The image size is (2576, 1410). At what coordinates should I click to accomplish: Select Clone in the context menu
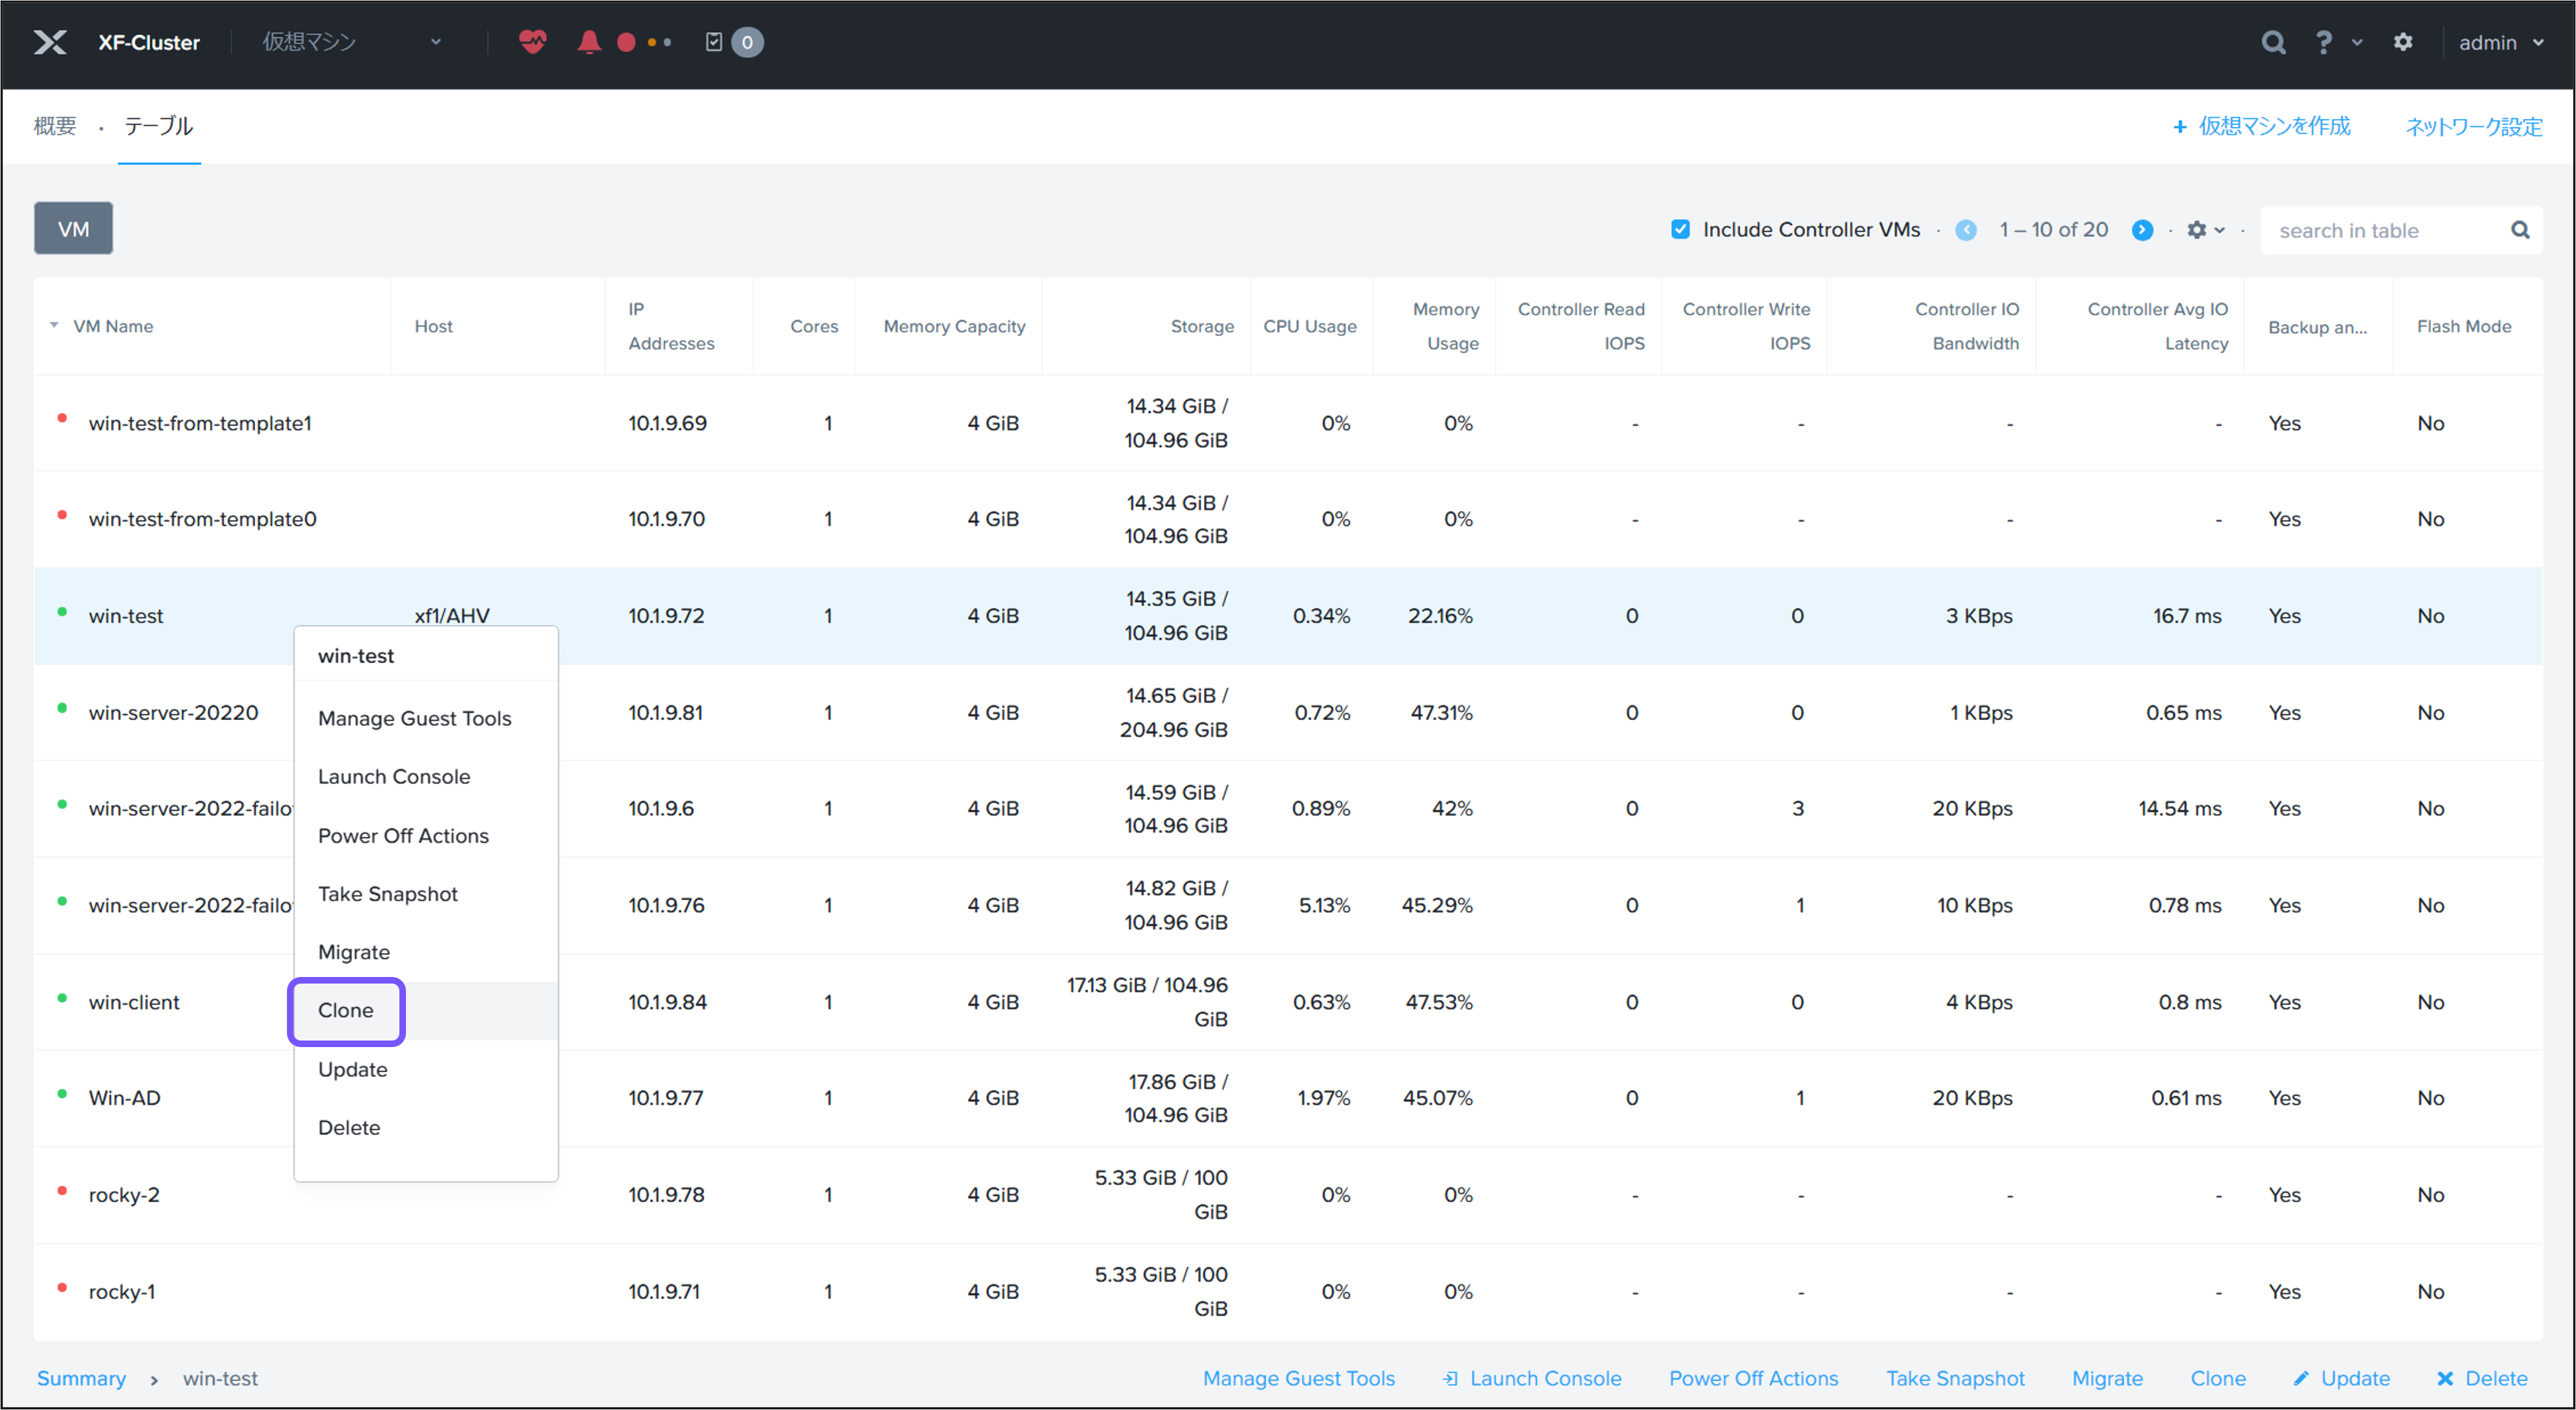point(346,1010)
